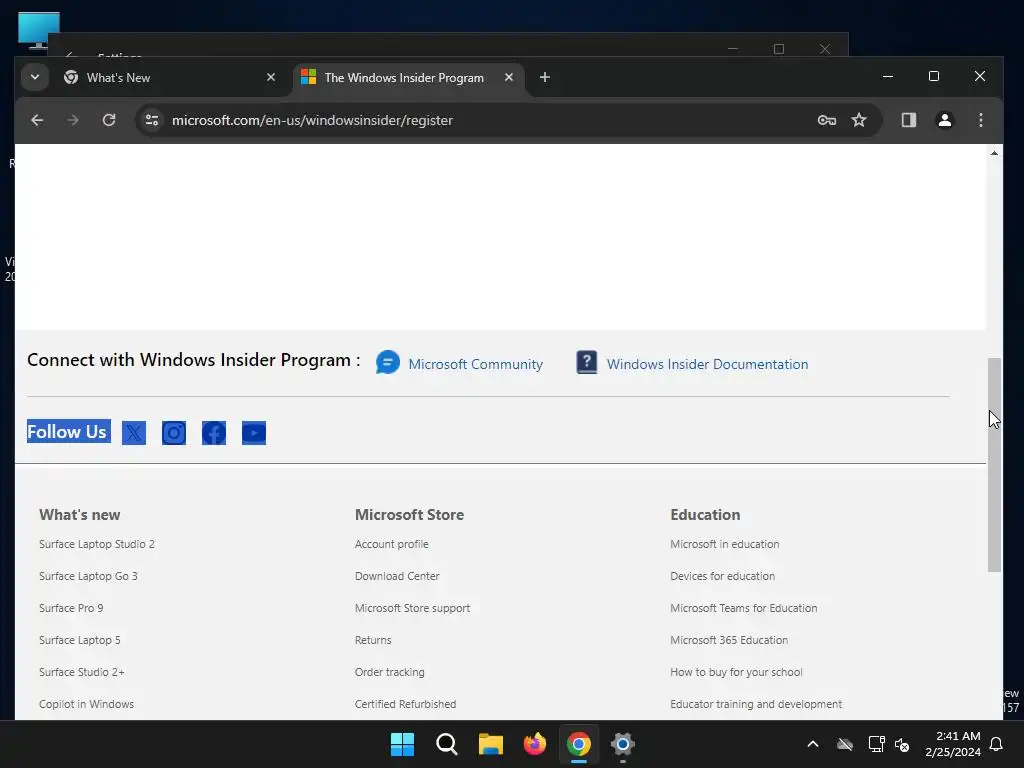Image resolution: width=1024 pixels, height=768 pixels.
Task: Open Educator training and development link
Action: click(756, 704)
